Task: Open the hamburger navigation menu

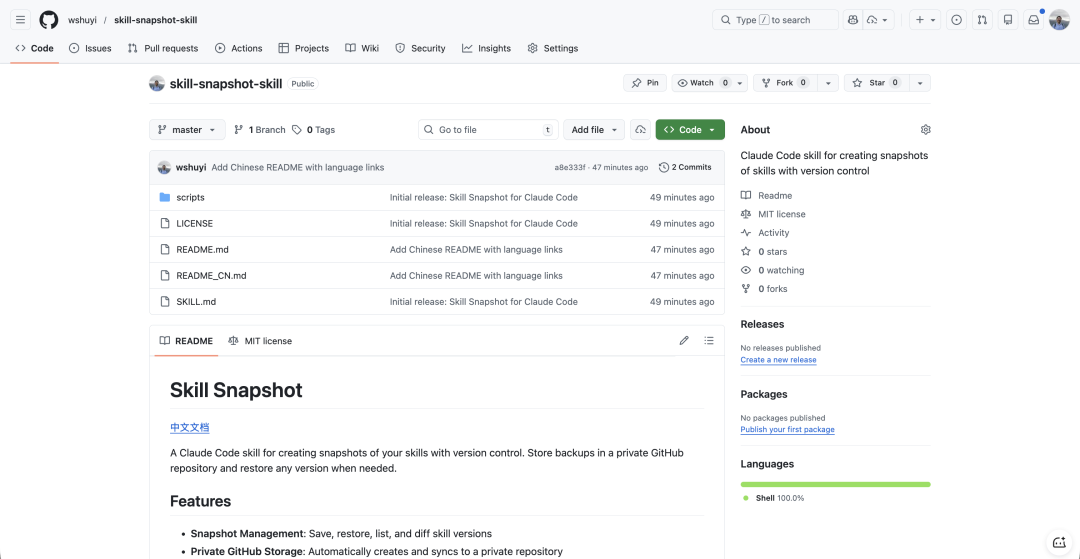Action: pyautogui.click(x=21, y=20)
